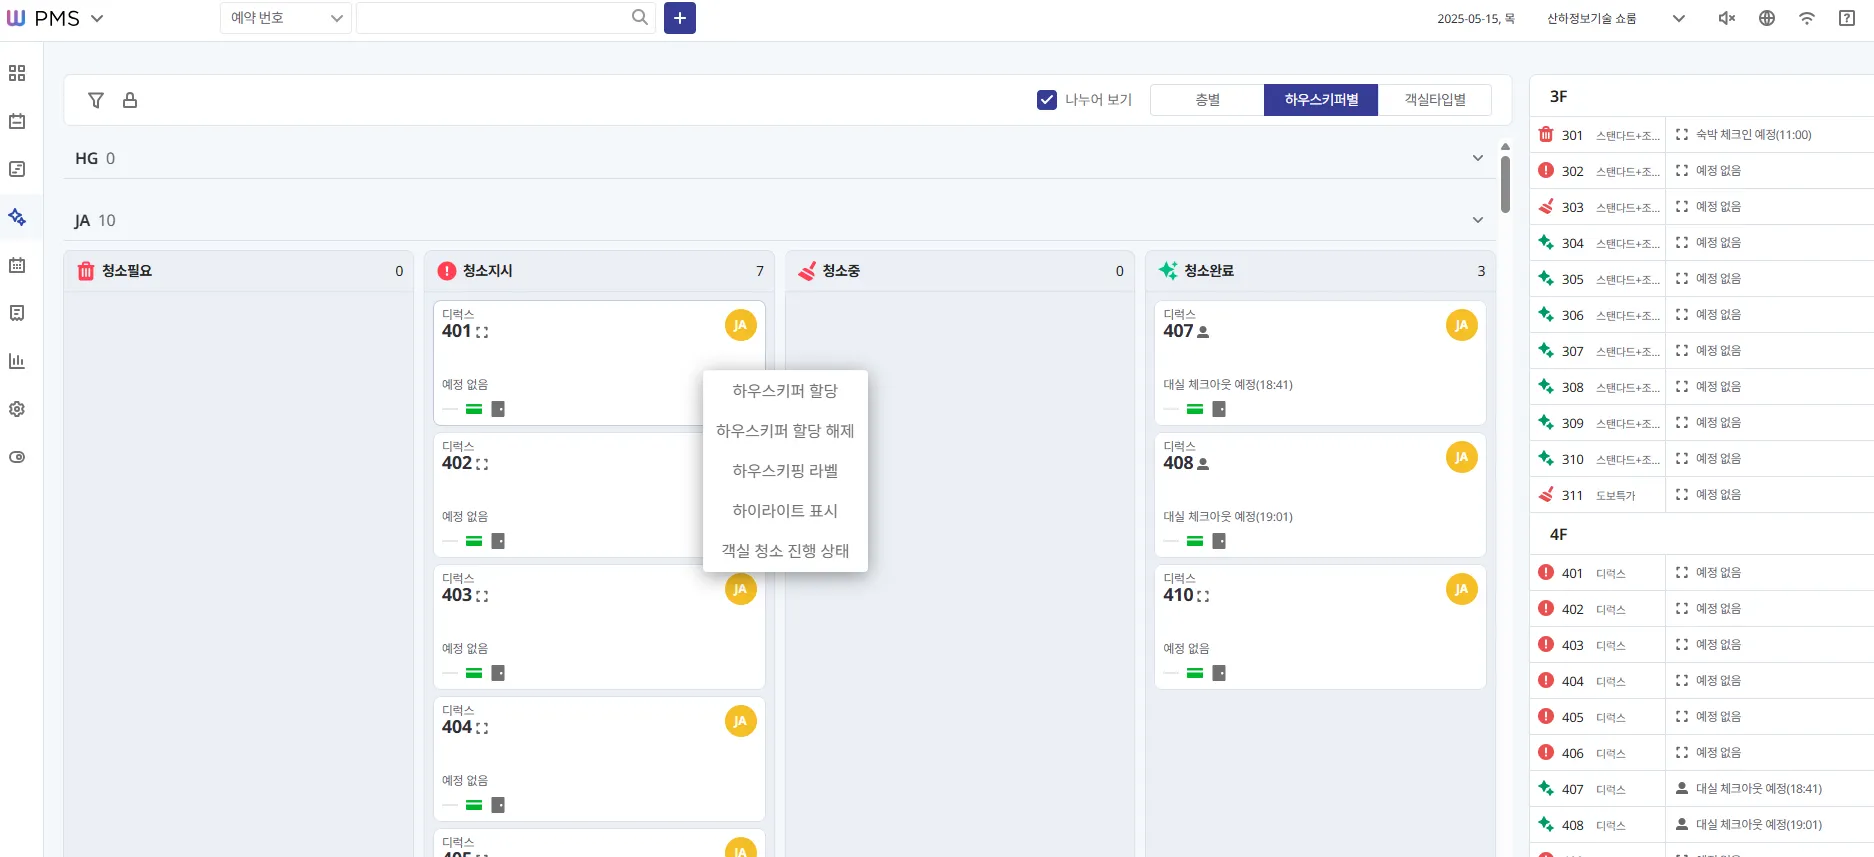The image size is (1874, 857).
Task: Select the room 403 card
Action: (599, 627)
